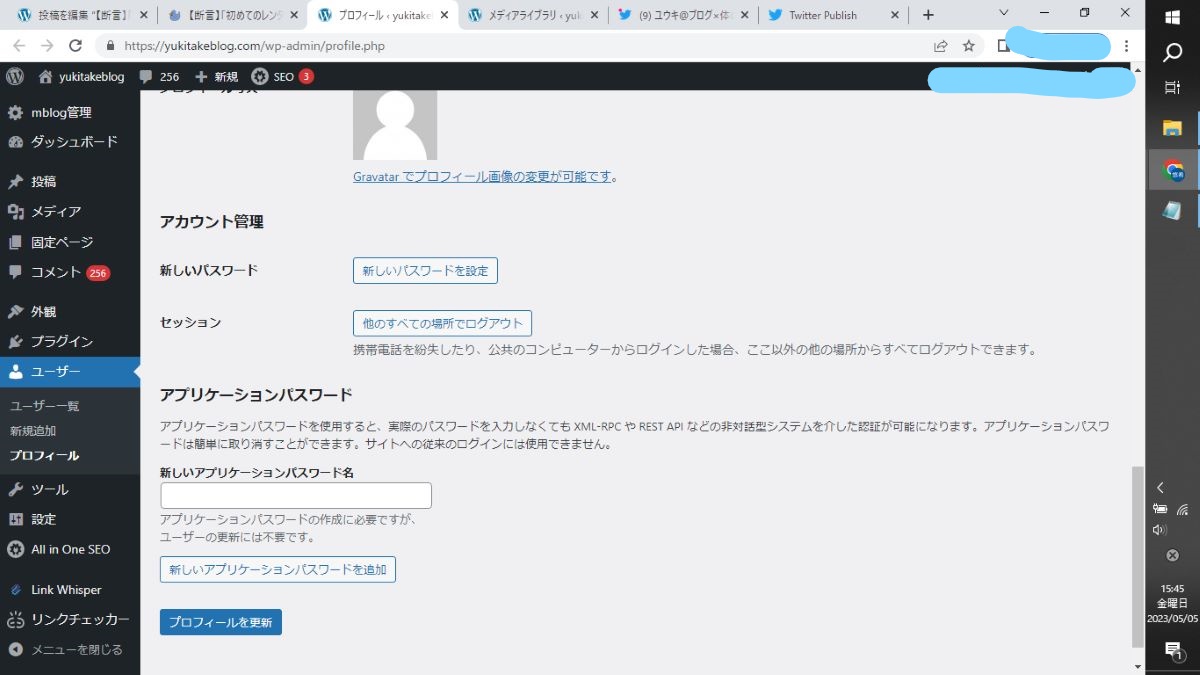Click the address bar URL
Screen dimensions: 1200x675
tap(255, 46)
